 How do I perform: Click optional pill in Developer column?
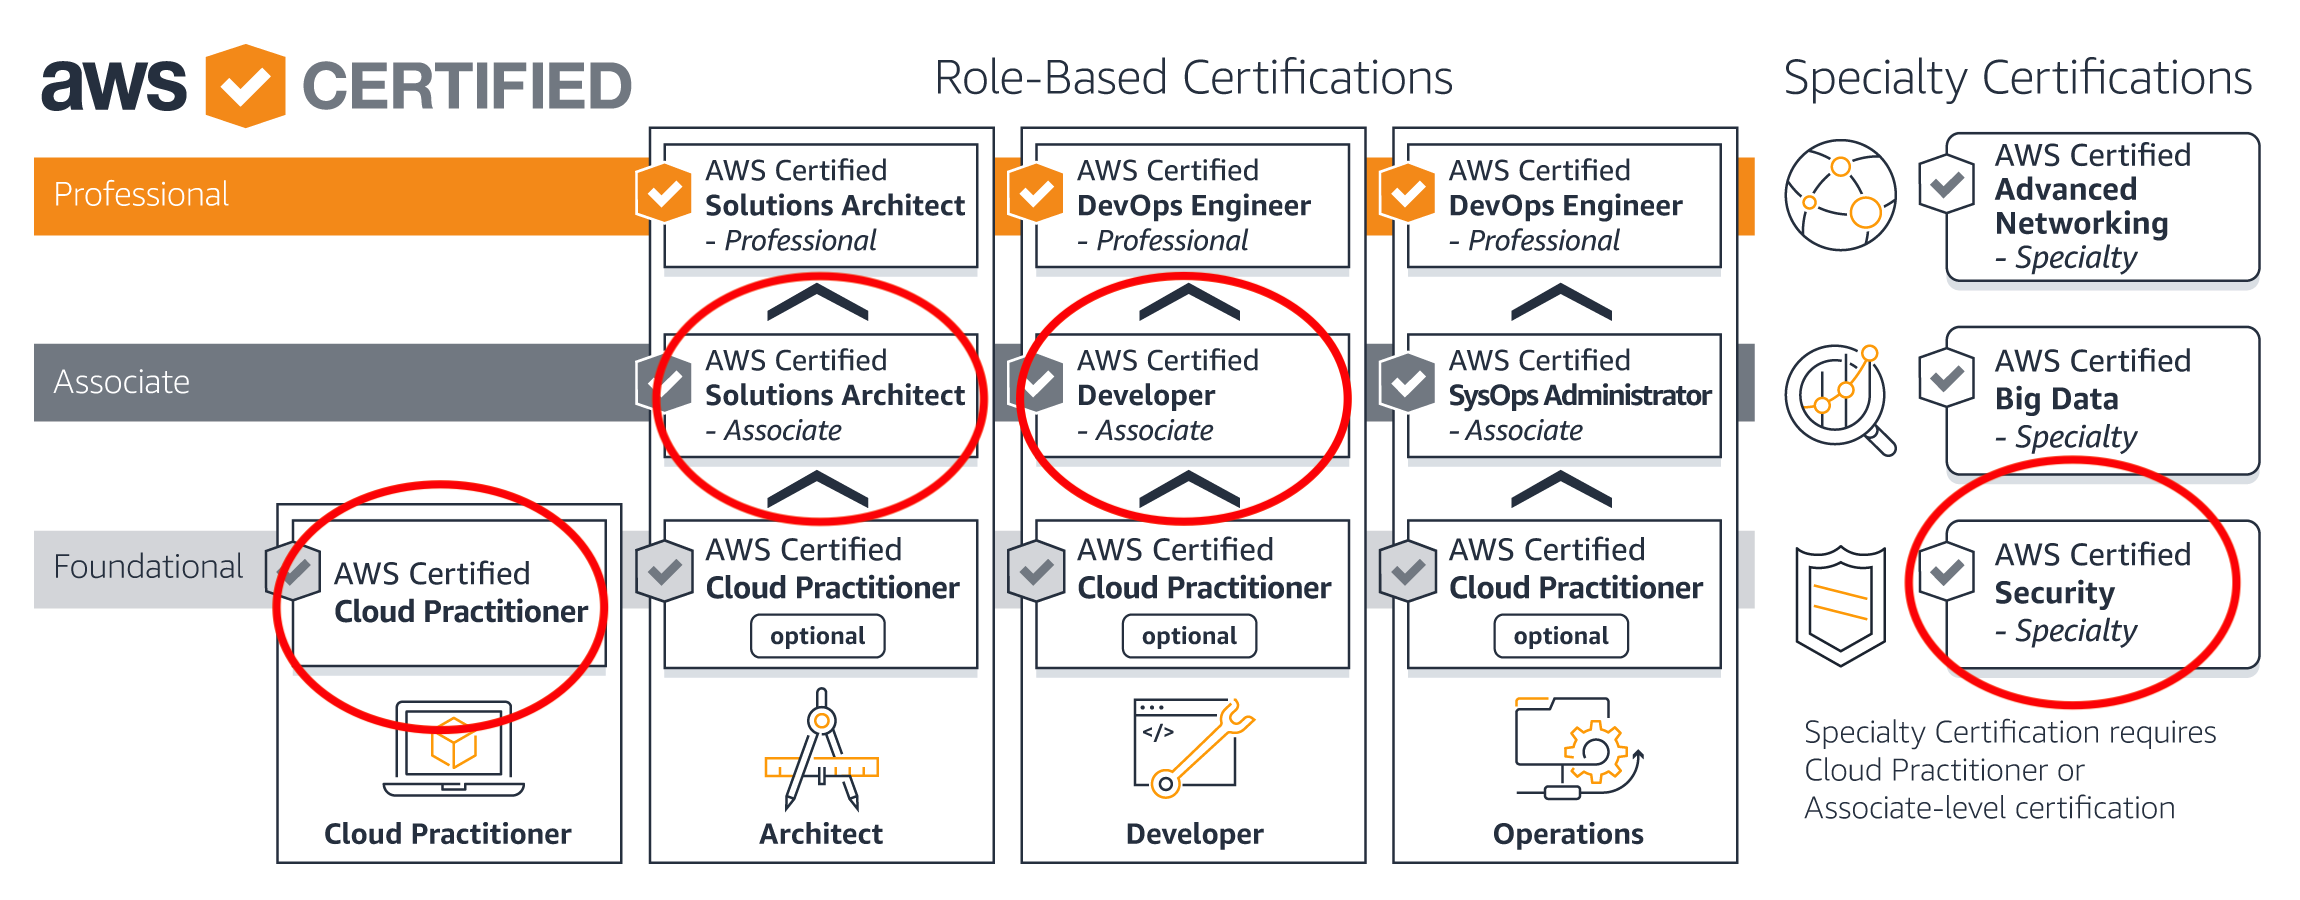[x=1190, y=636]
